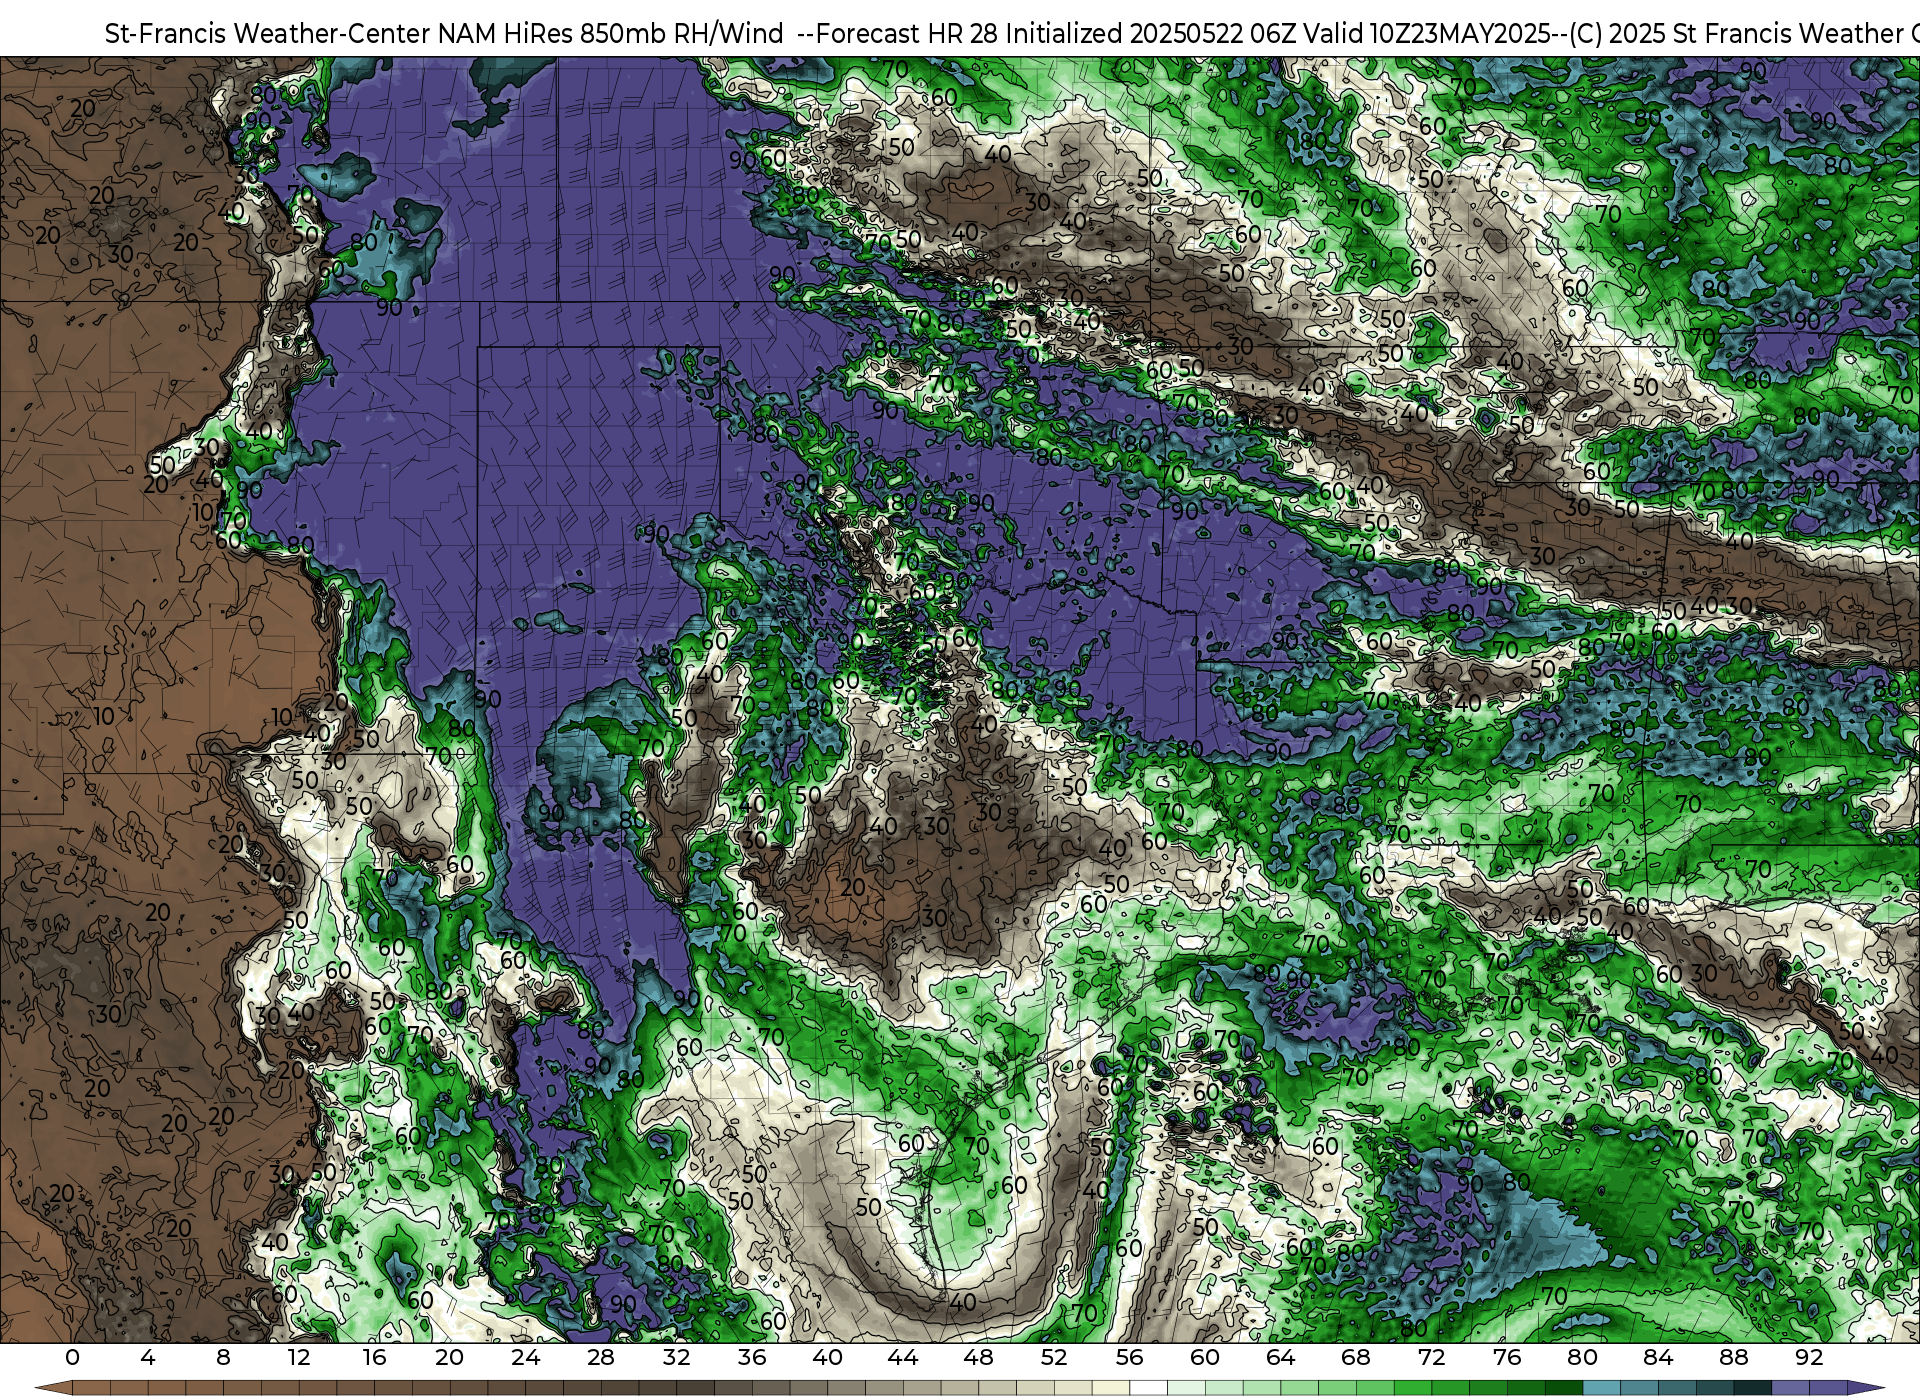The image size is (1920, 1400).
Task: Click the white swatch below legend value 56
Action: point(1148,1388)
